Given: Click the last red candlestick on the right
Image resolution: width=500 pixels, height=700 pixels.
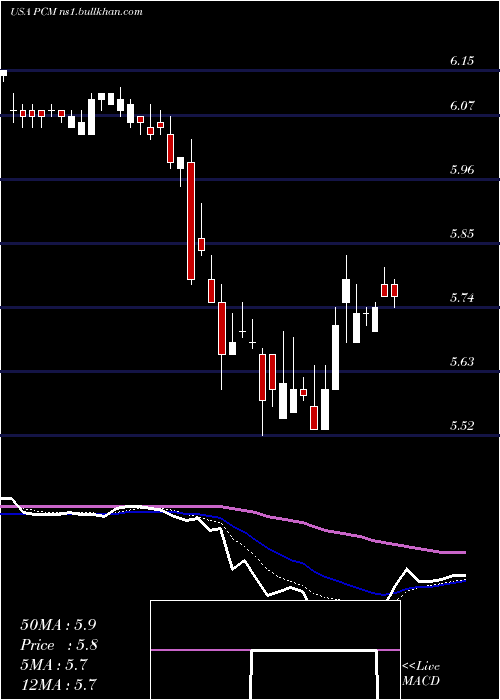Looking at the screenshot, I should (394, 290).
